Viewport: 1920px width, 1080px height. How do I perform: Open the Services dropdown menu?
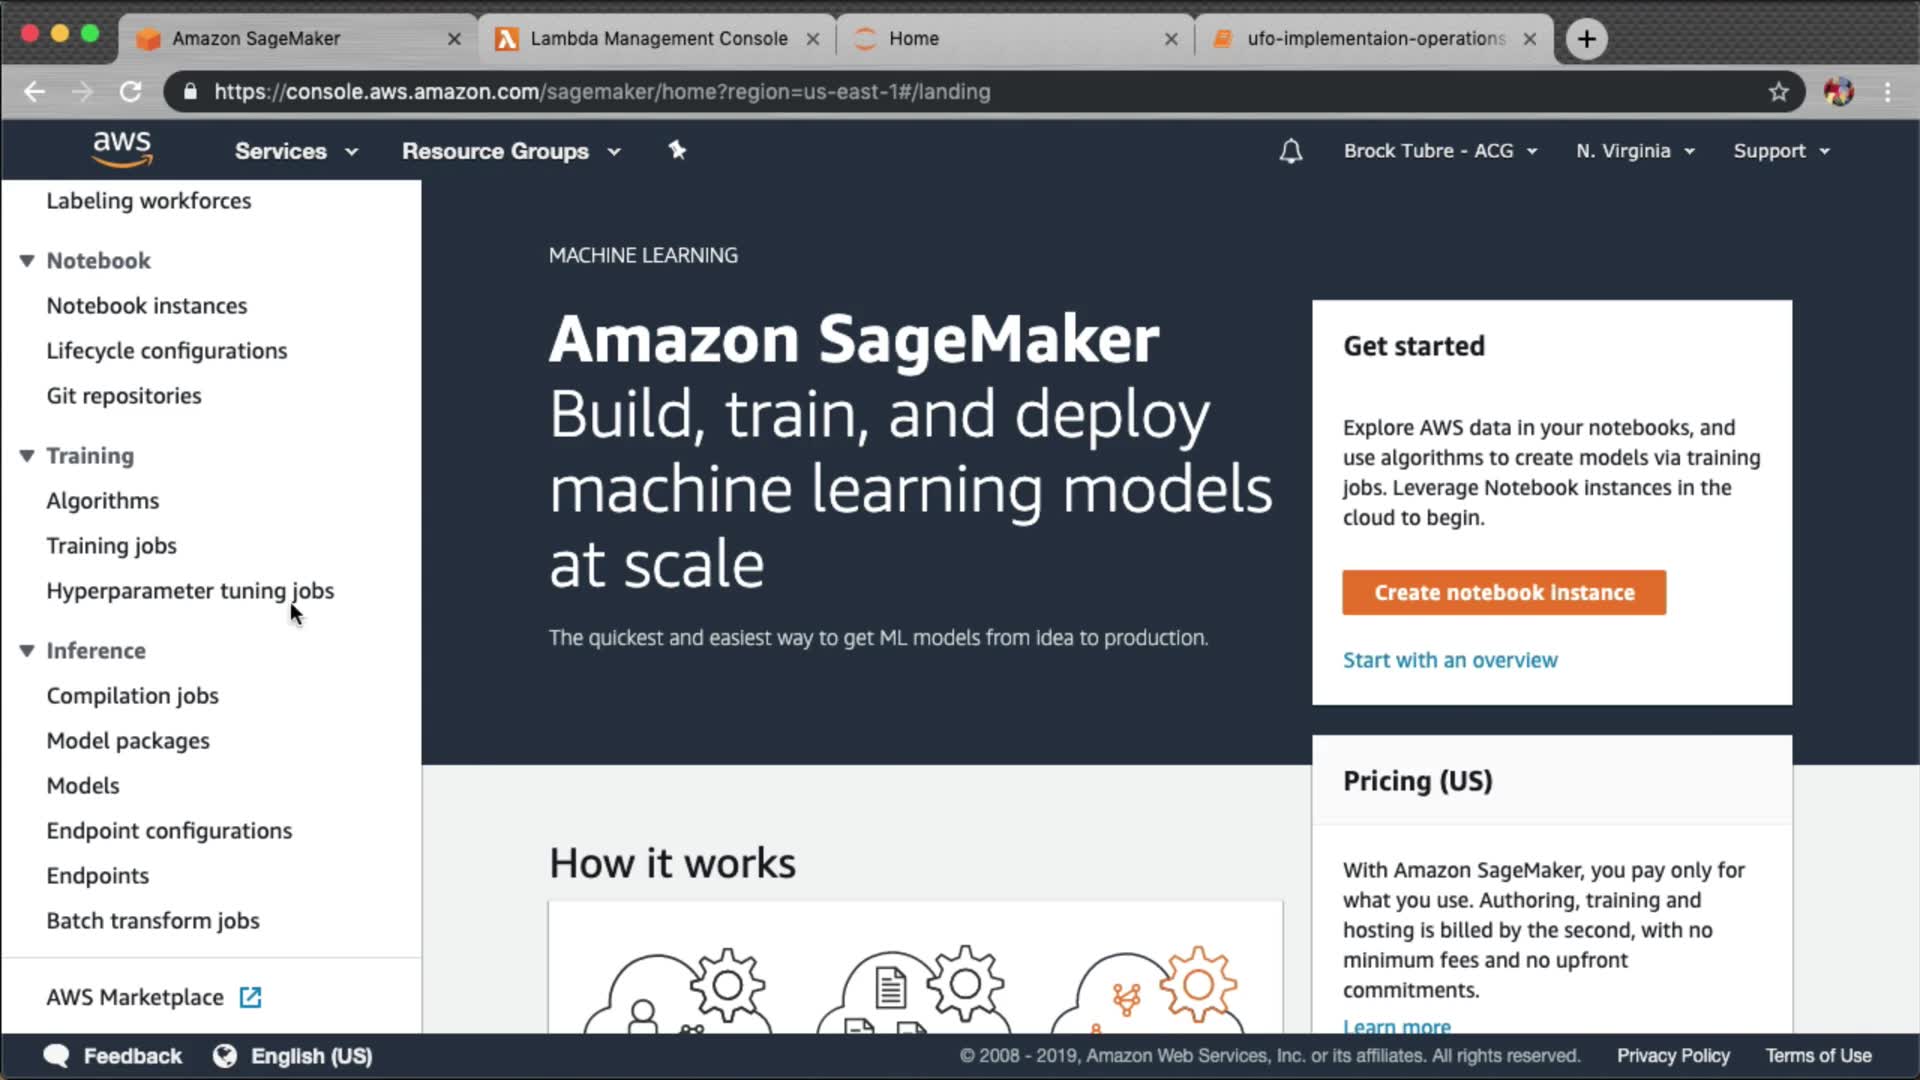(x=296, y=151)
